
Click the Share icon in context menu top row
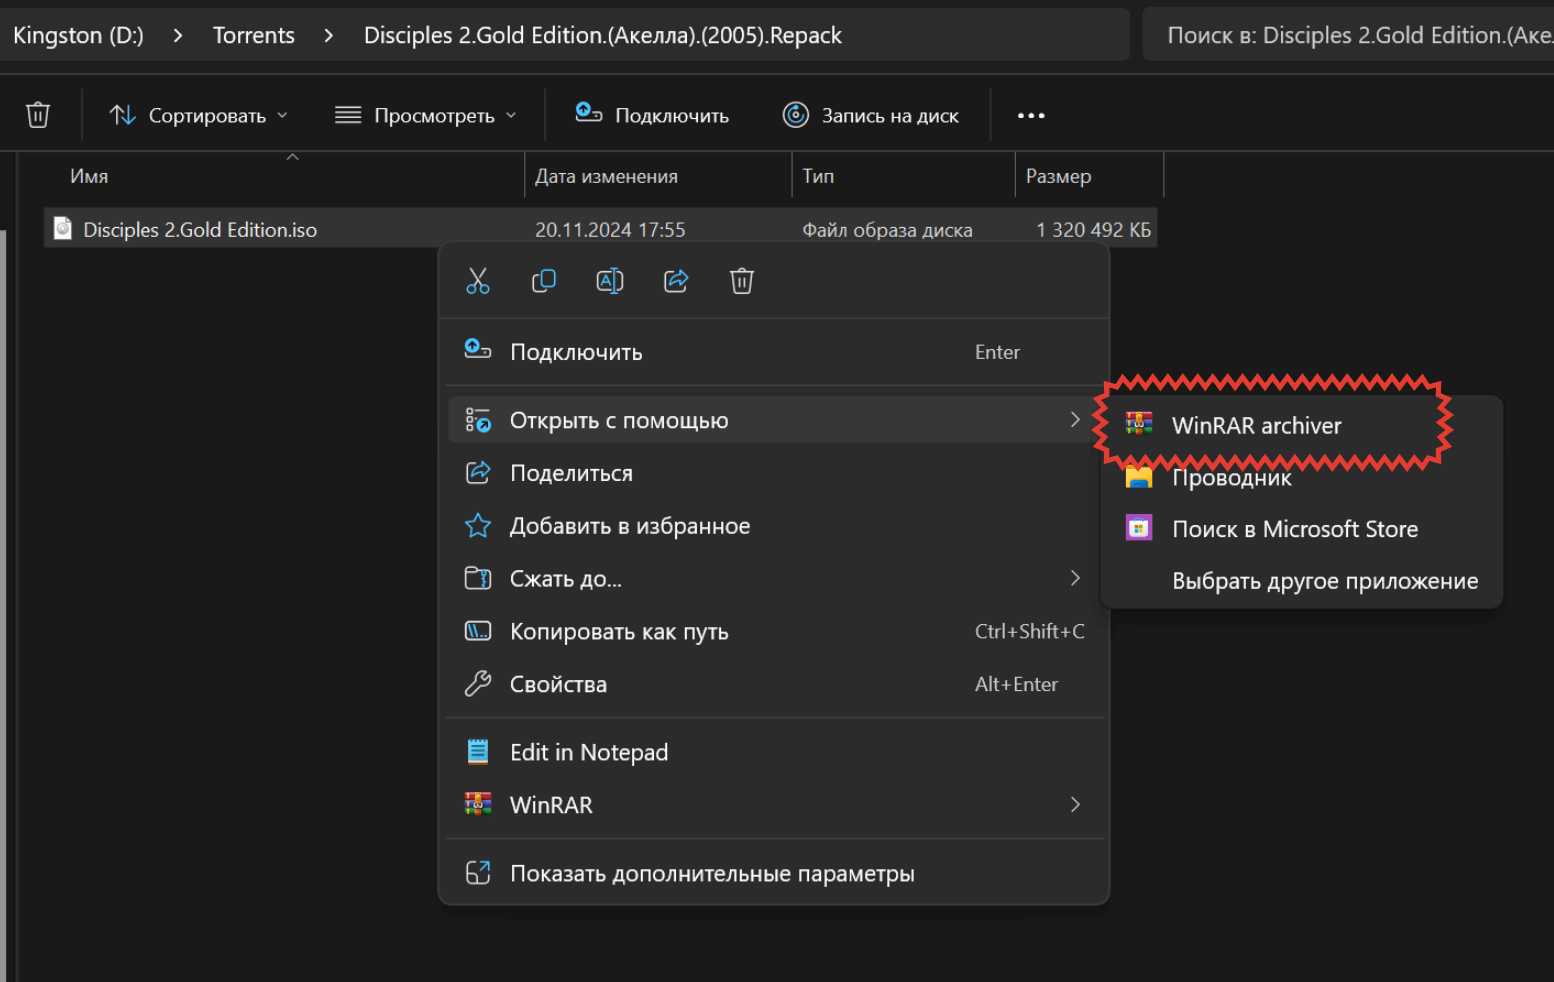click(676, 281)
